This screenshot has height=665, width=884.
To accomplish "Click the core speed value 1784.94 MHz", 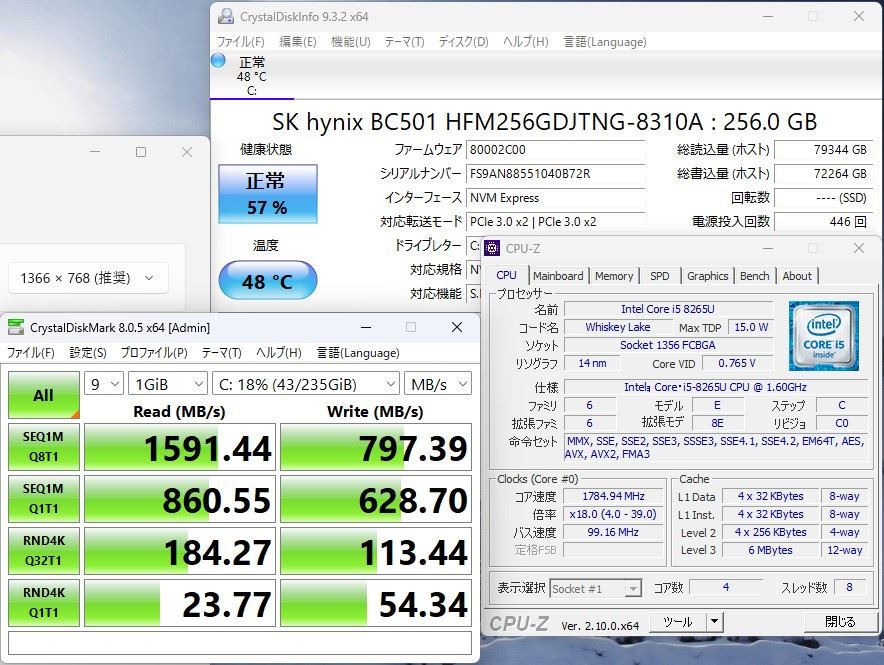I will tap(613, 496).
